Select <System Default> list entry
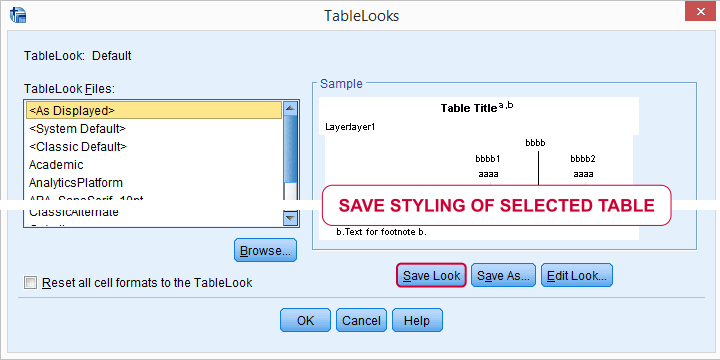Viewport: 720px width, 360px height. click(x=154, y=129)
